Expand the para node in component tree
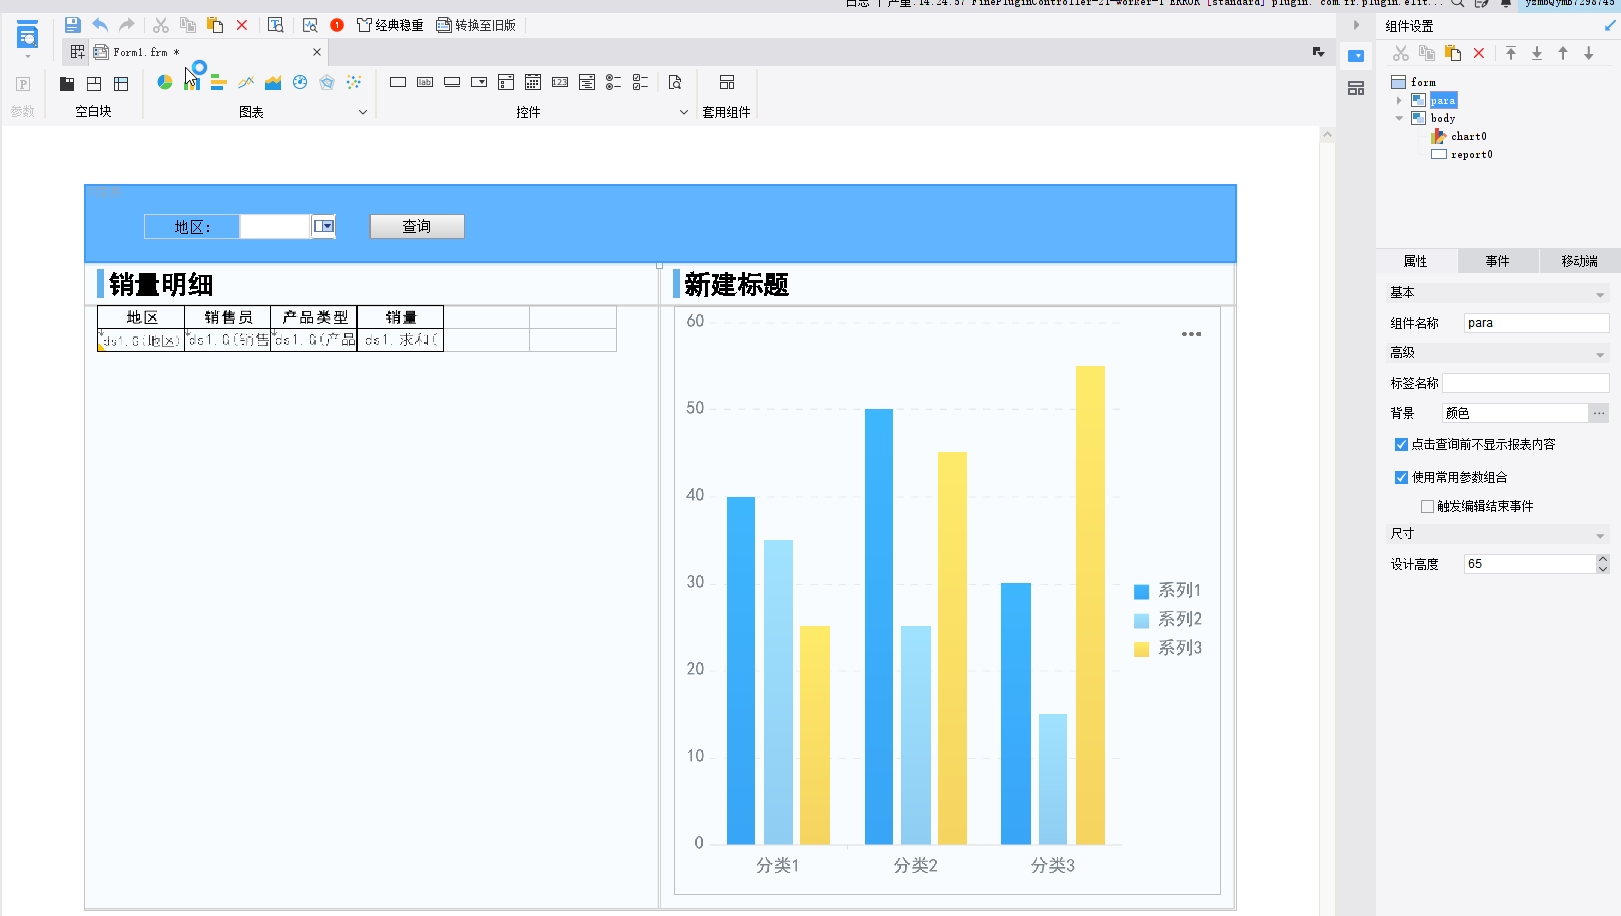The image size is (1621, 916). (x=1399, y=100)
